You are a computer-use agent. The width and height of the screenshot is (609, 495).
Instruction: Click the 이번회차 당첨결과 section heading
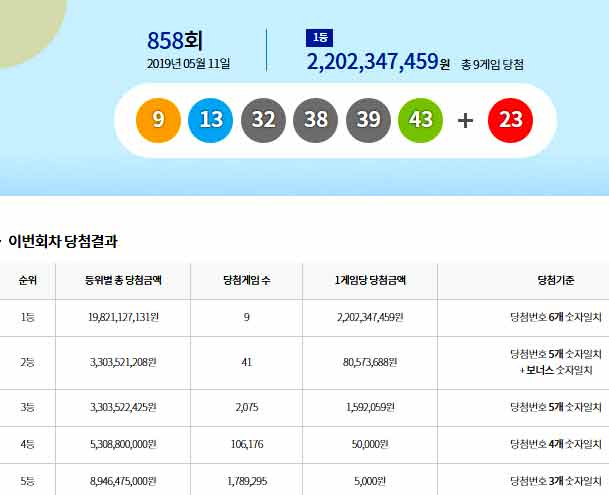(x=63, y=241)
